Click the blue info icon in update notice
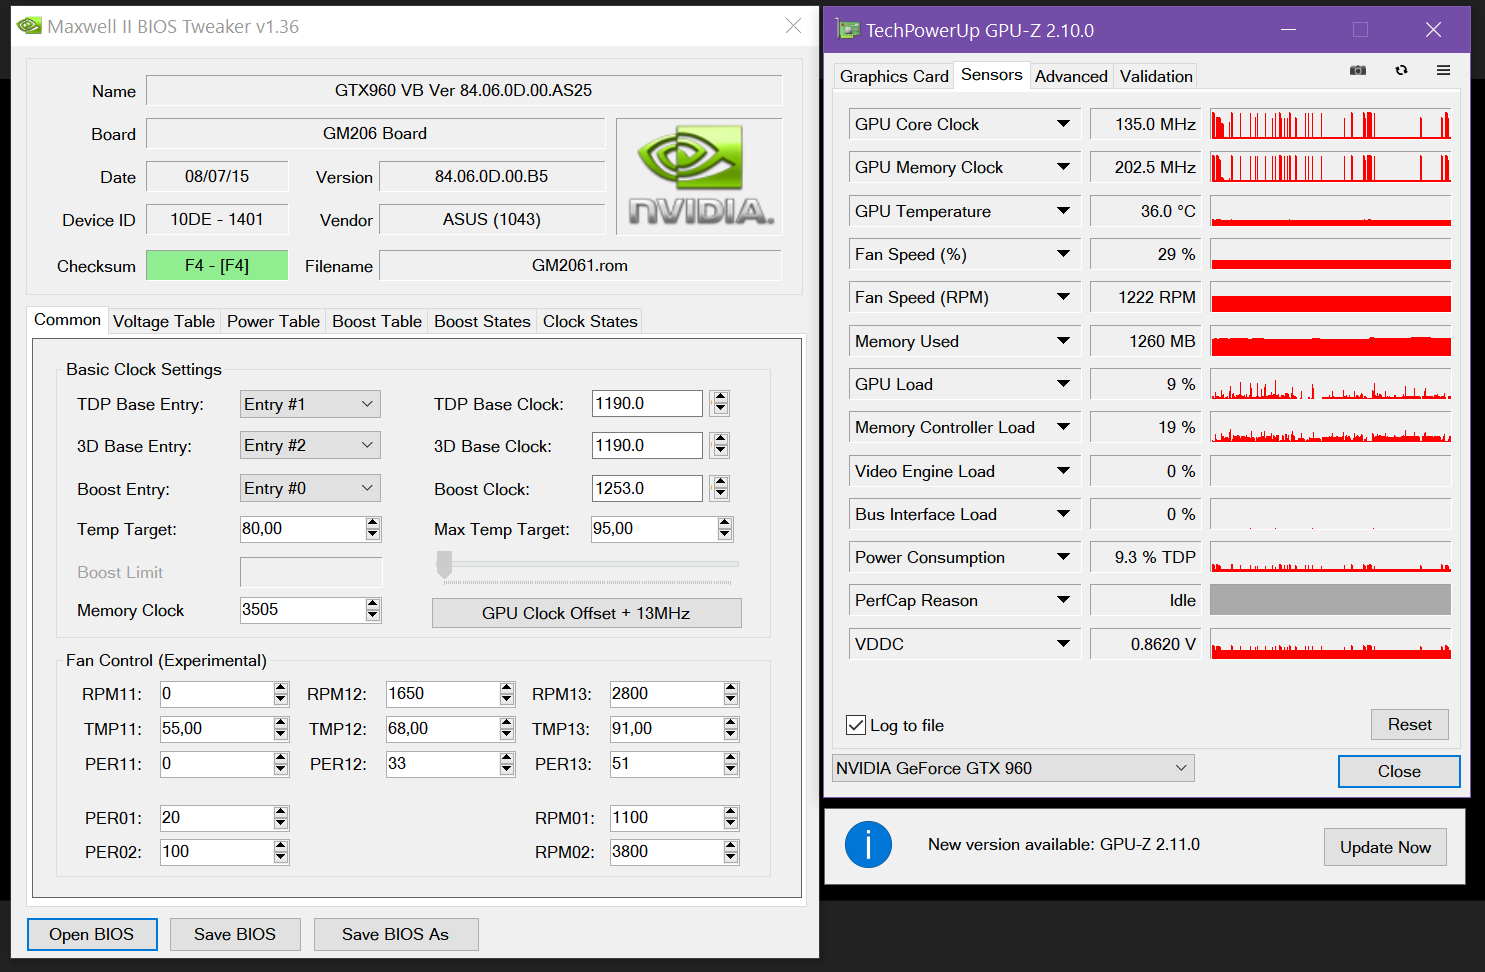 (868, 845)
